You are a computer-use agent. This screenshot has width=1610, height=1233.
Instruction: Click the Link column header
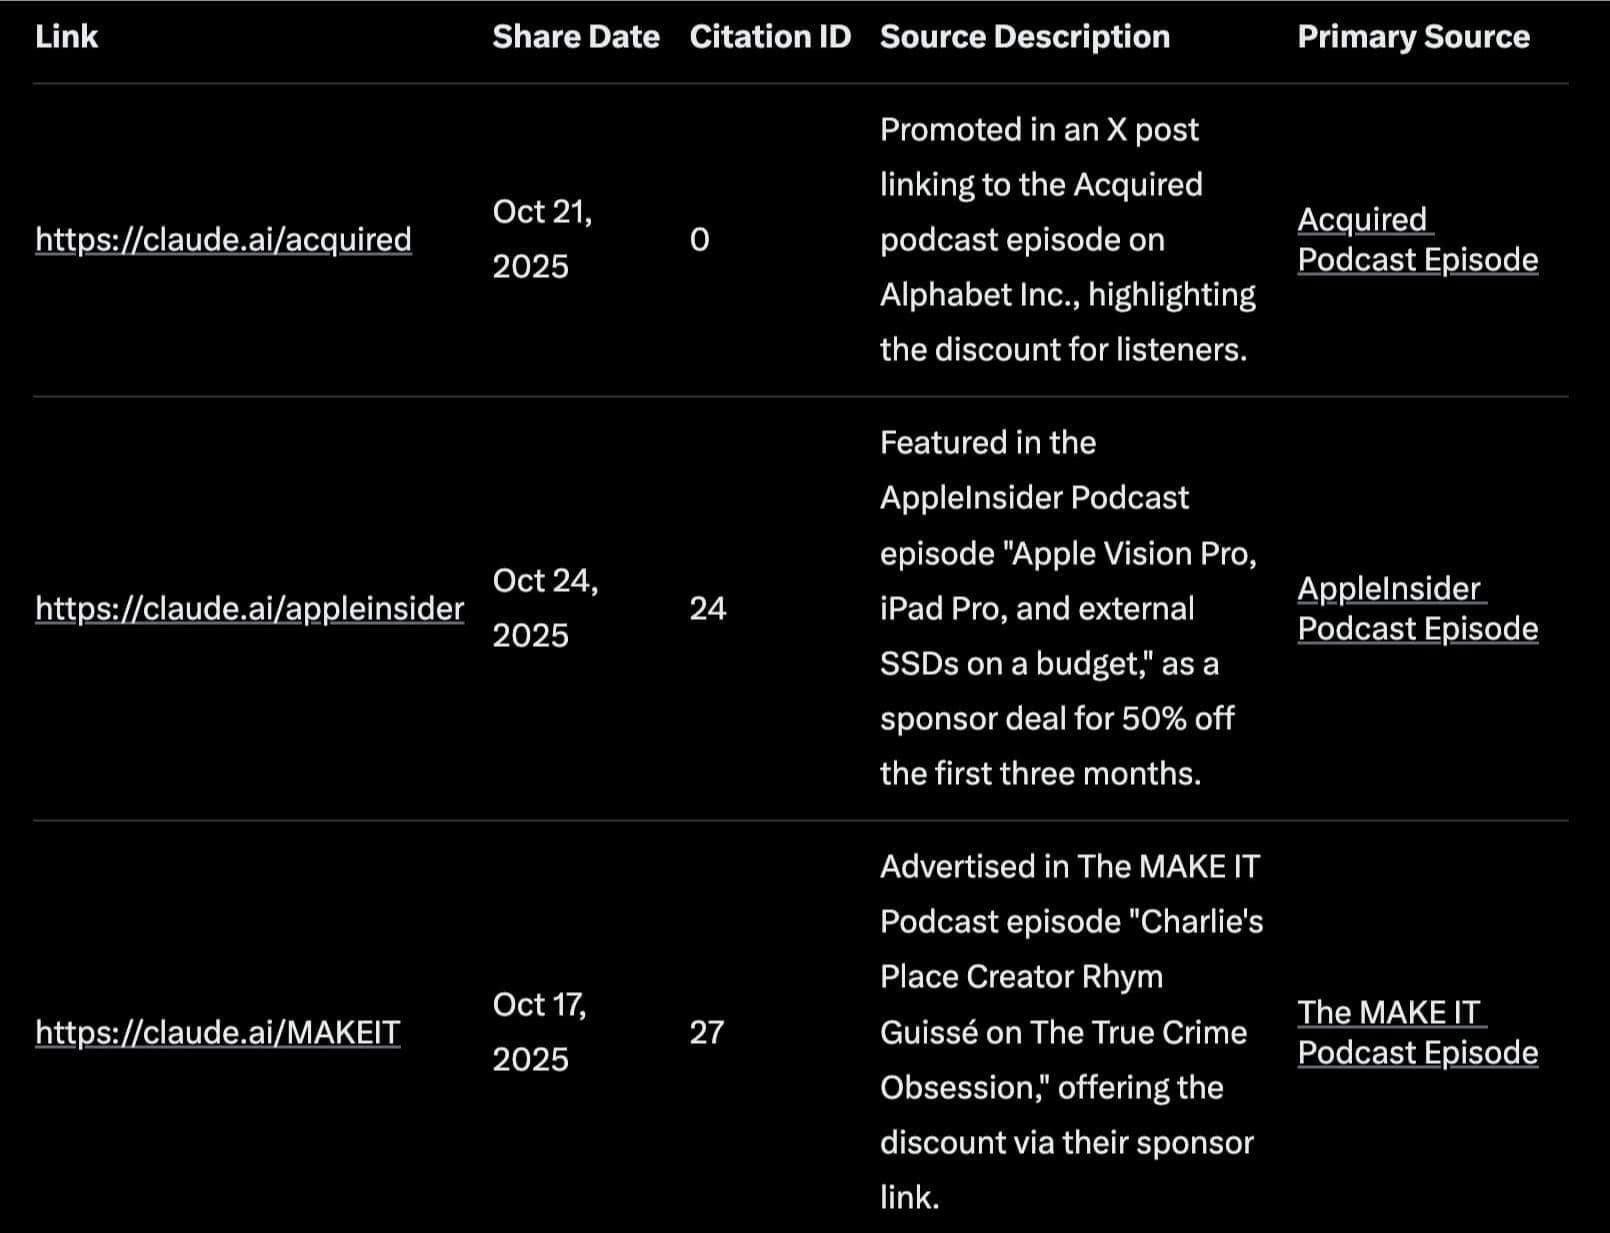click(66, 37)
